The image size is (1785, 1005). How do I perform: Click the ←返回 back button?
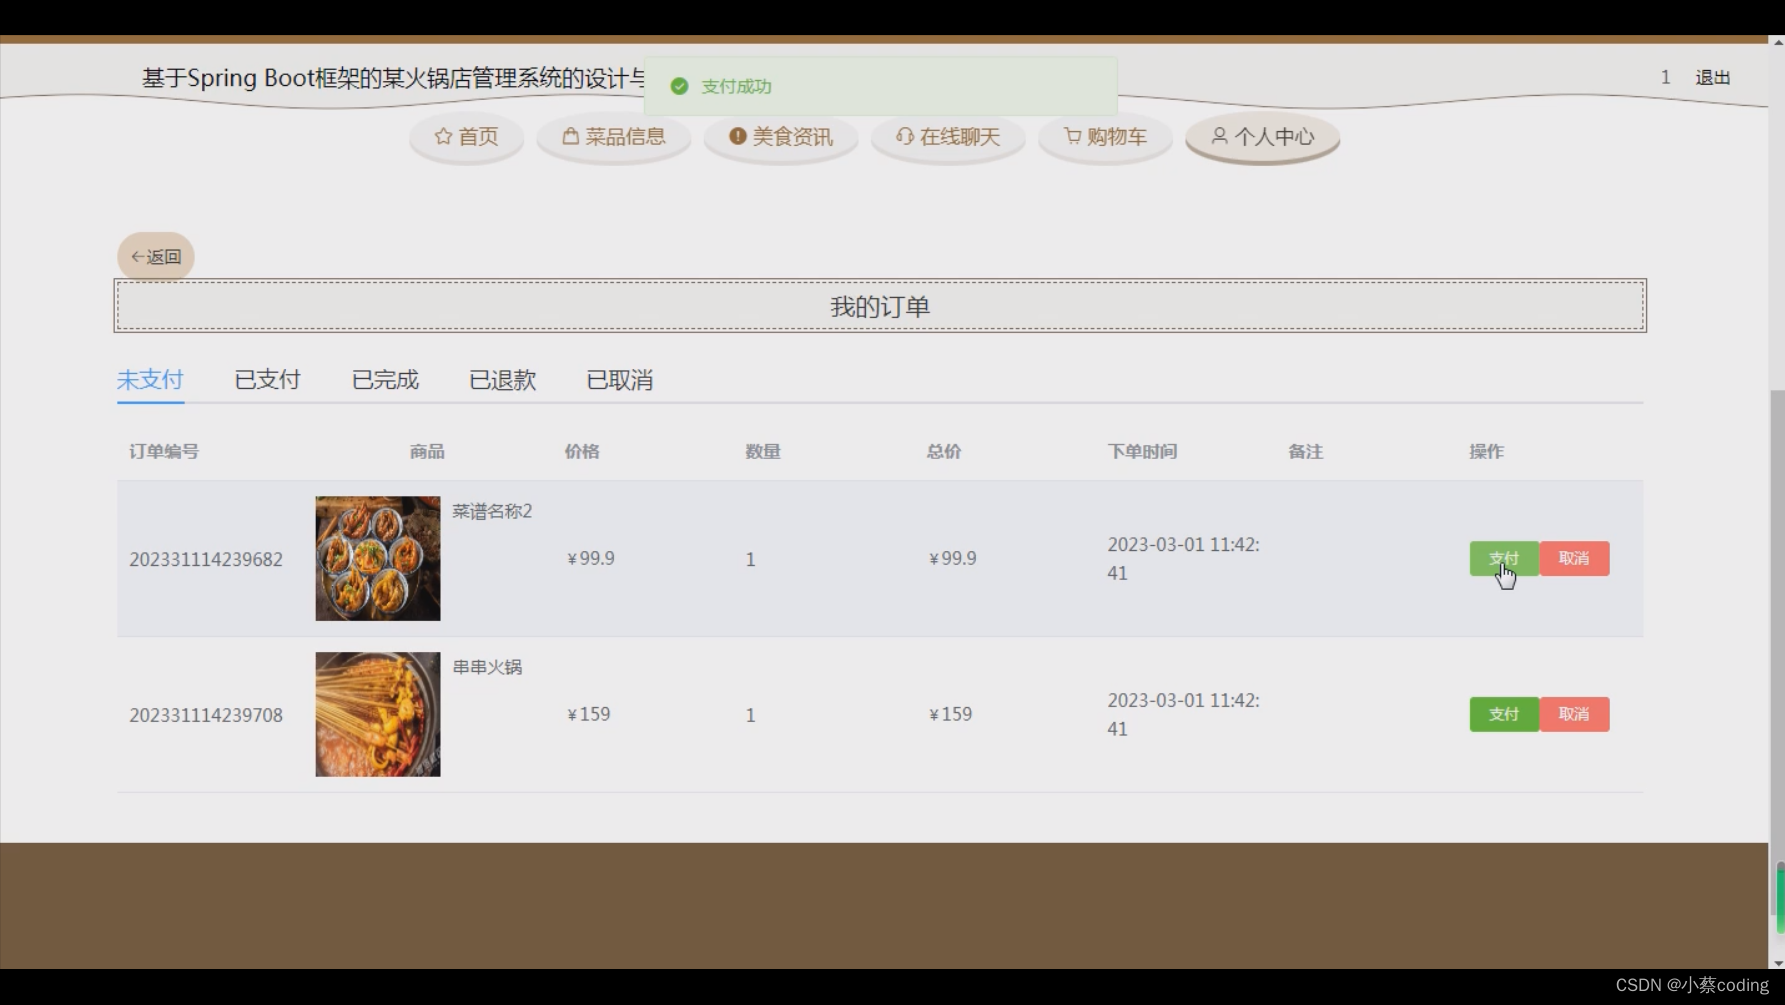[x=156, y=257]
